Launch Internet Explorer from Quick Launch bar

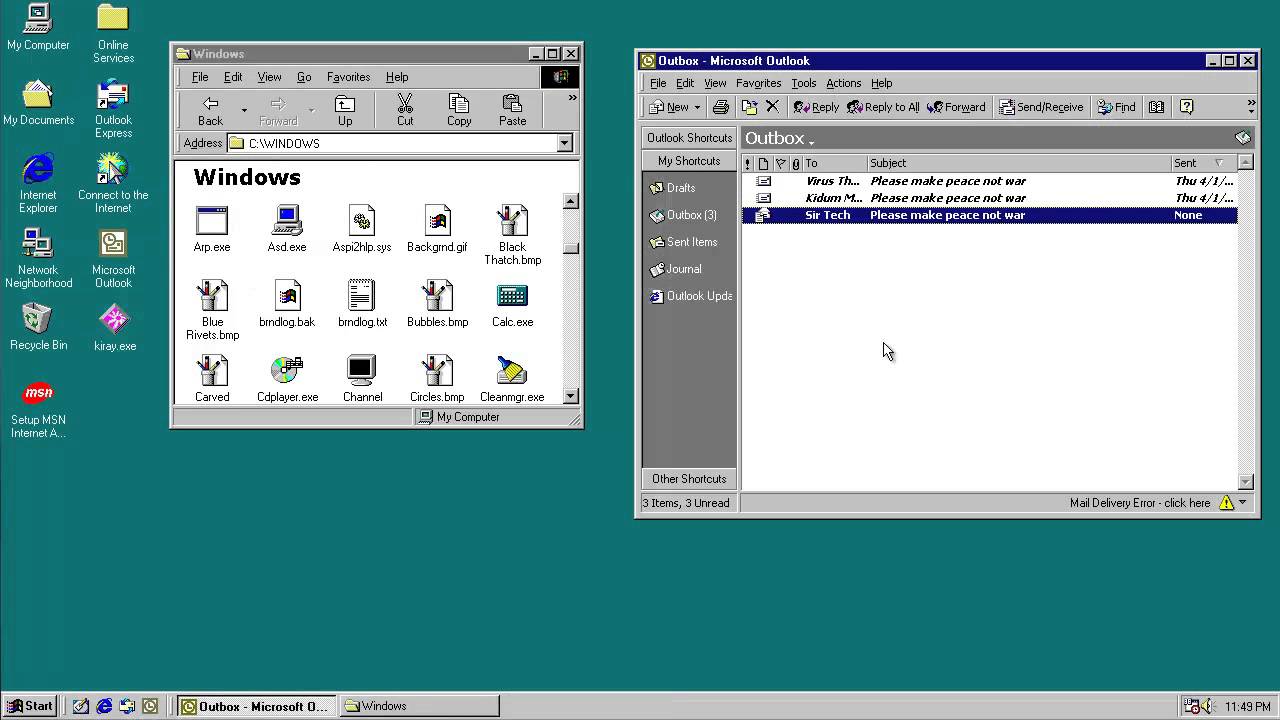click(104, 706)
